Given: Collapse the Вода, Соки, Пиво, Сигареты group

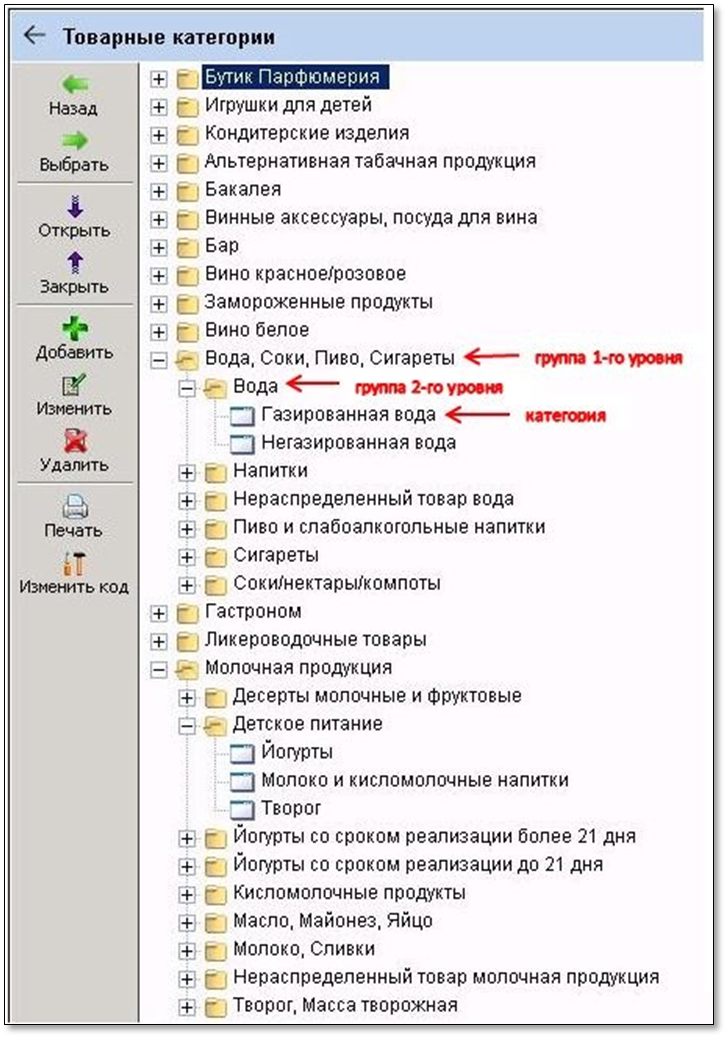Looking at the screenshot, I should coord(159,358).
